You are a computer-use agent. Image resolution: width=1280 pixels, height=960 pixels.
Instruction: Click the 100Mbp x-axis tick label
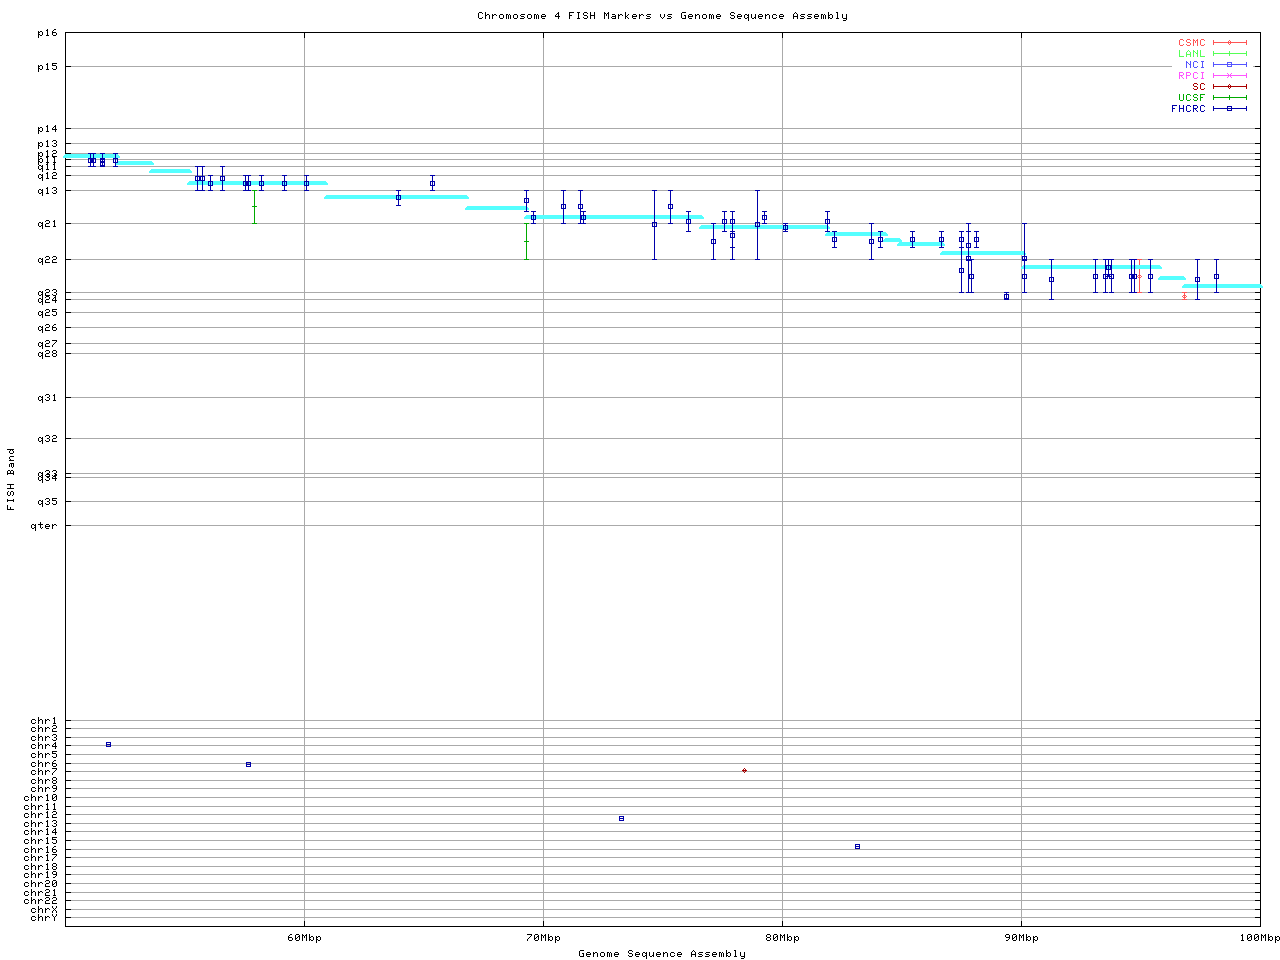[1259, 938]
